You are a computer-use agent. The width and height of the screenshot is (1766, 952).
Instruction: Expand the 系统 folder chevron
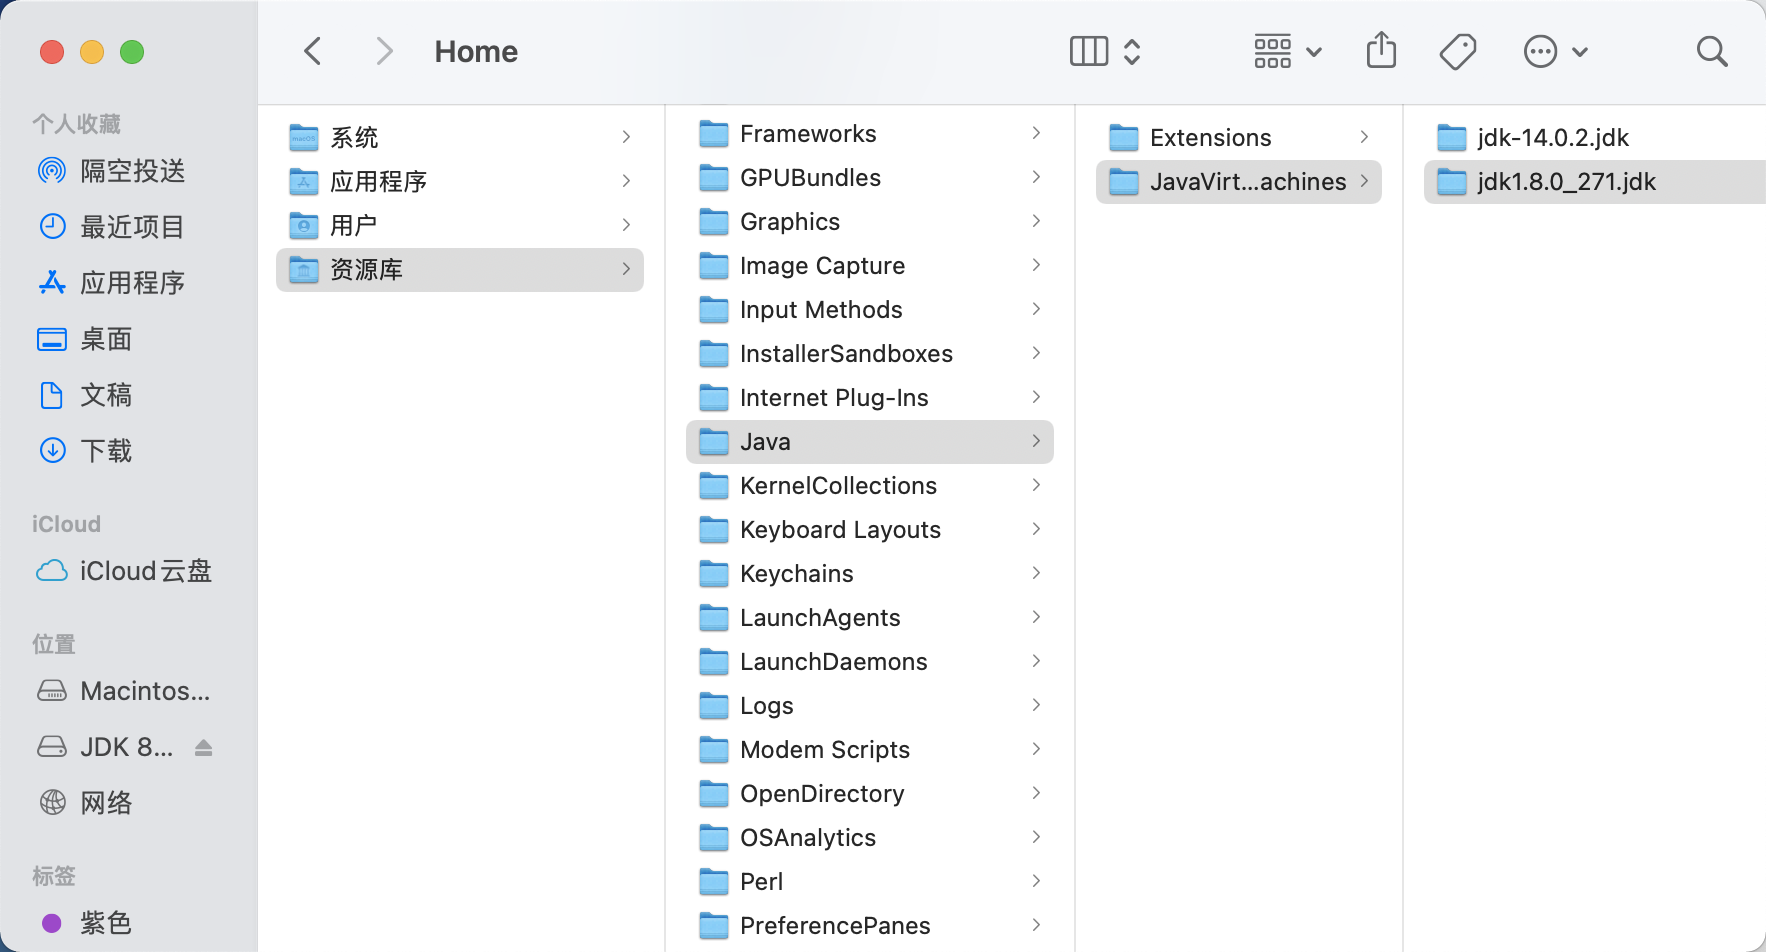pos(626,137)
